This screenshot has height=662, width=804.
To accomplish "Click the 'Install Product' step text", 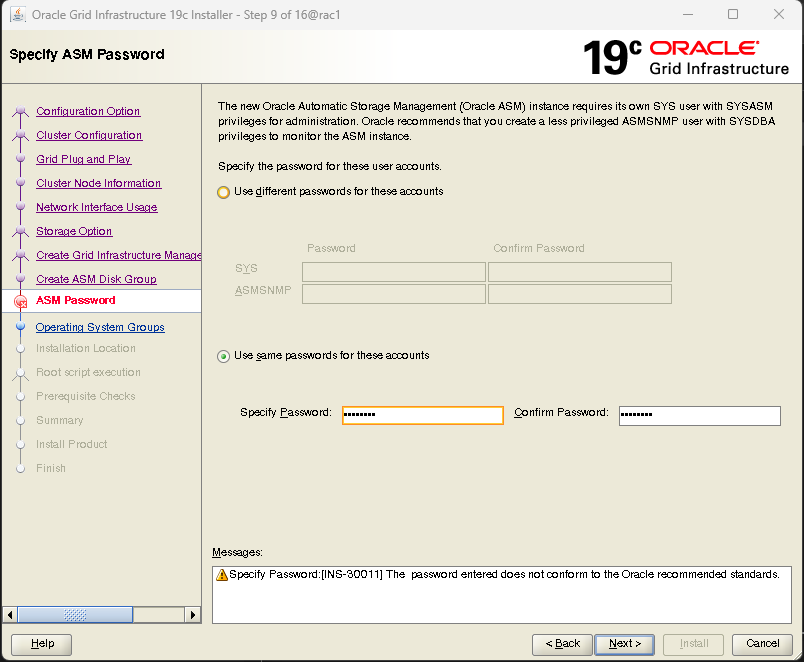I will pyautogui.click(x=71, y=445).
